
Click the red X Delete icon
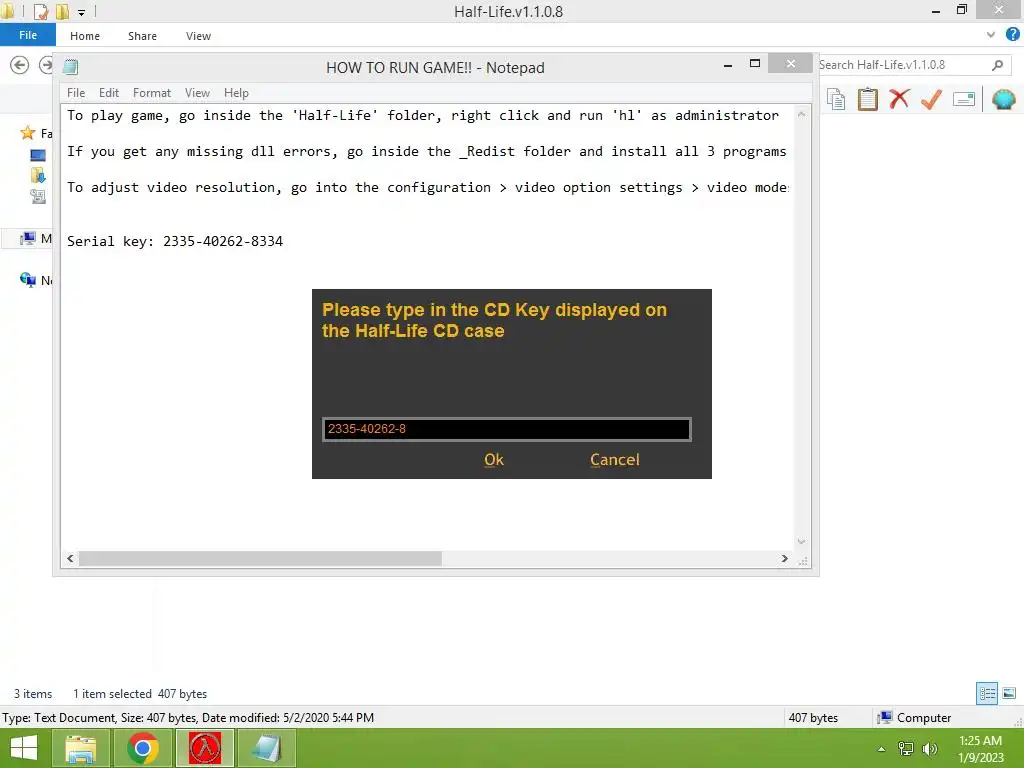pyautogui.click(x=899, y=99)
